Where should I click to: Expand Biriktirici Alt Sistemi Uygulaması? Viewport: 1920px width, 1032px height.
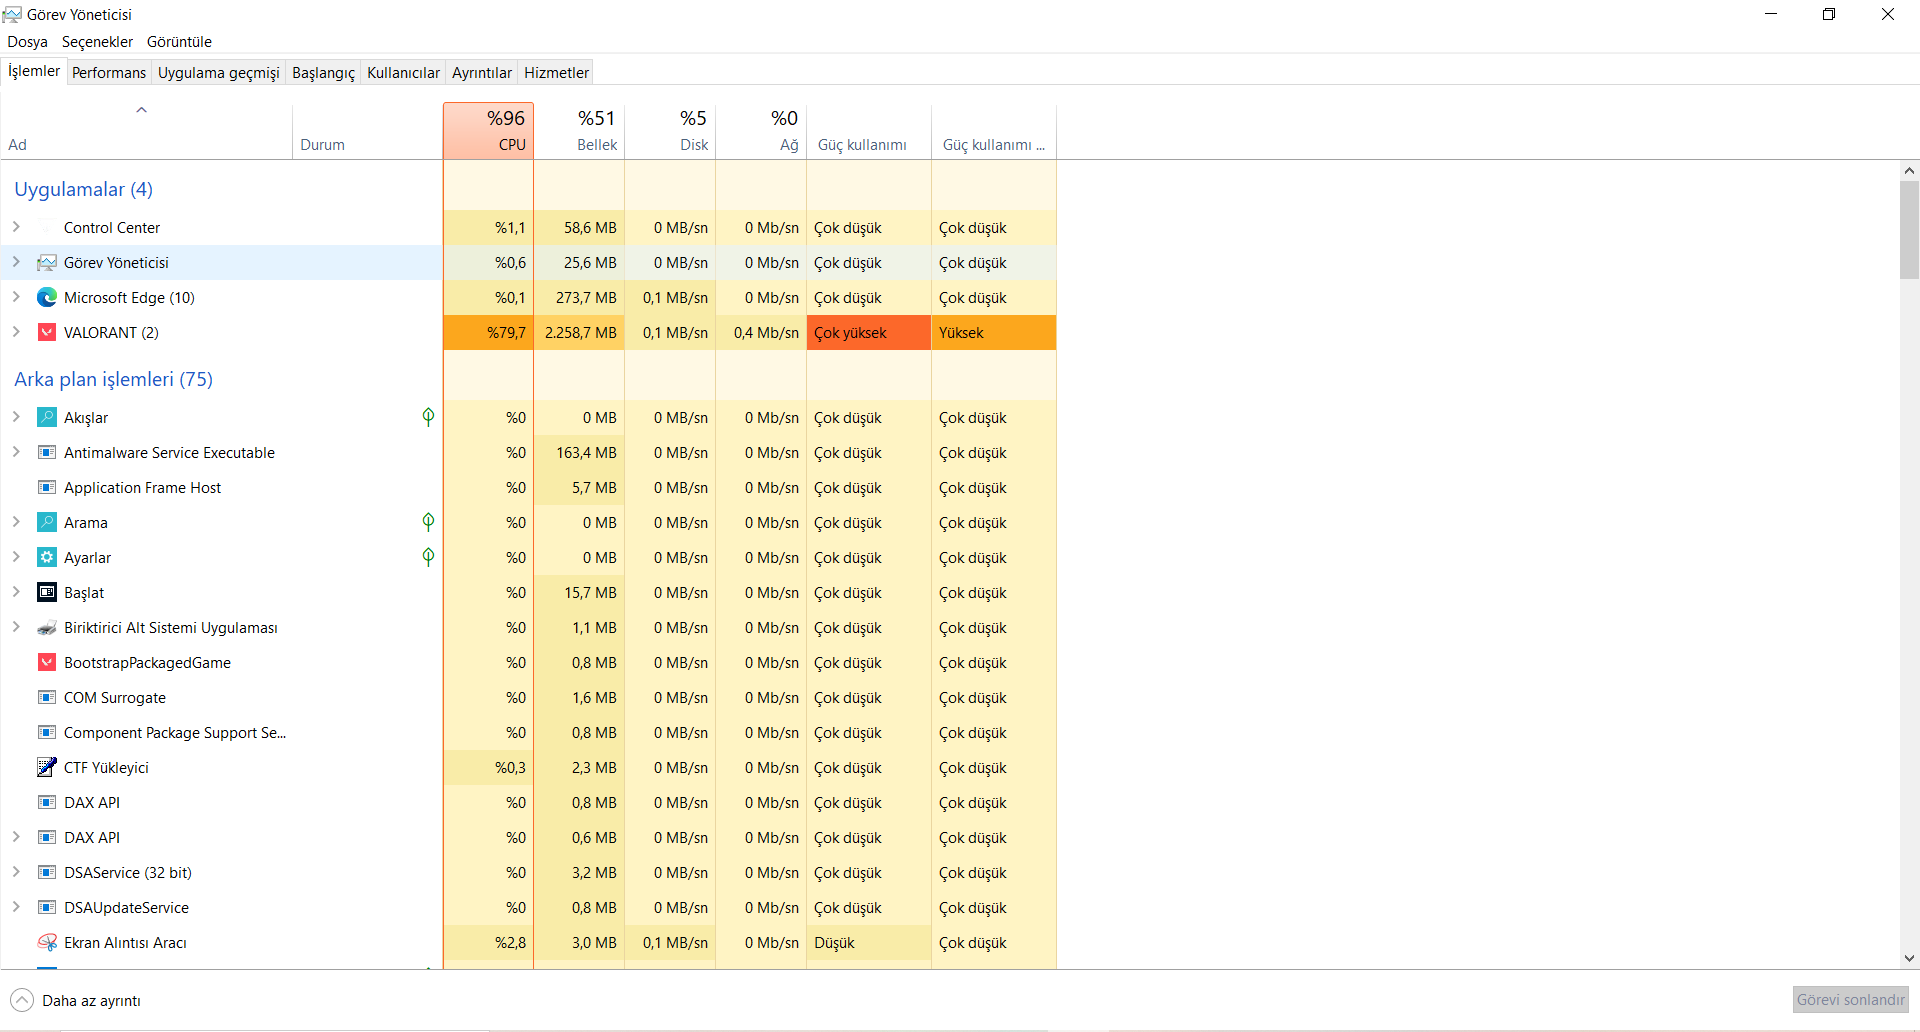(x=16, y=627)
